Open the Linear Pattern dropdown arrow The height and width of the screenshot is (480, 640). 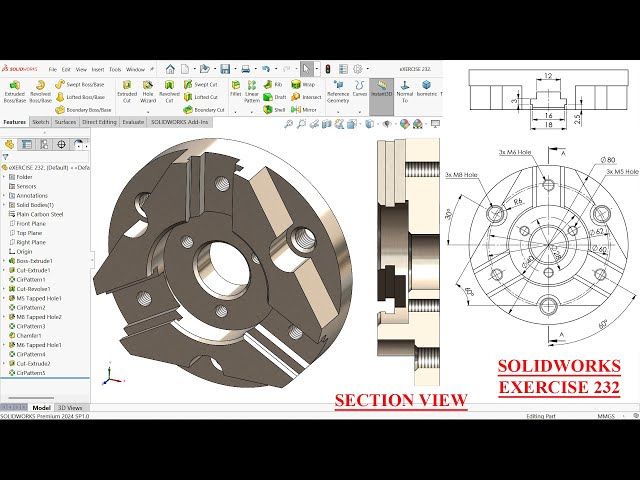pyautogui.click(x=252, y=111)
